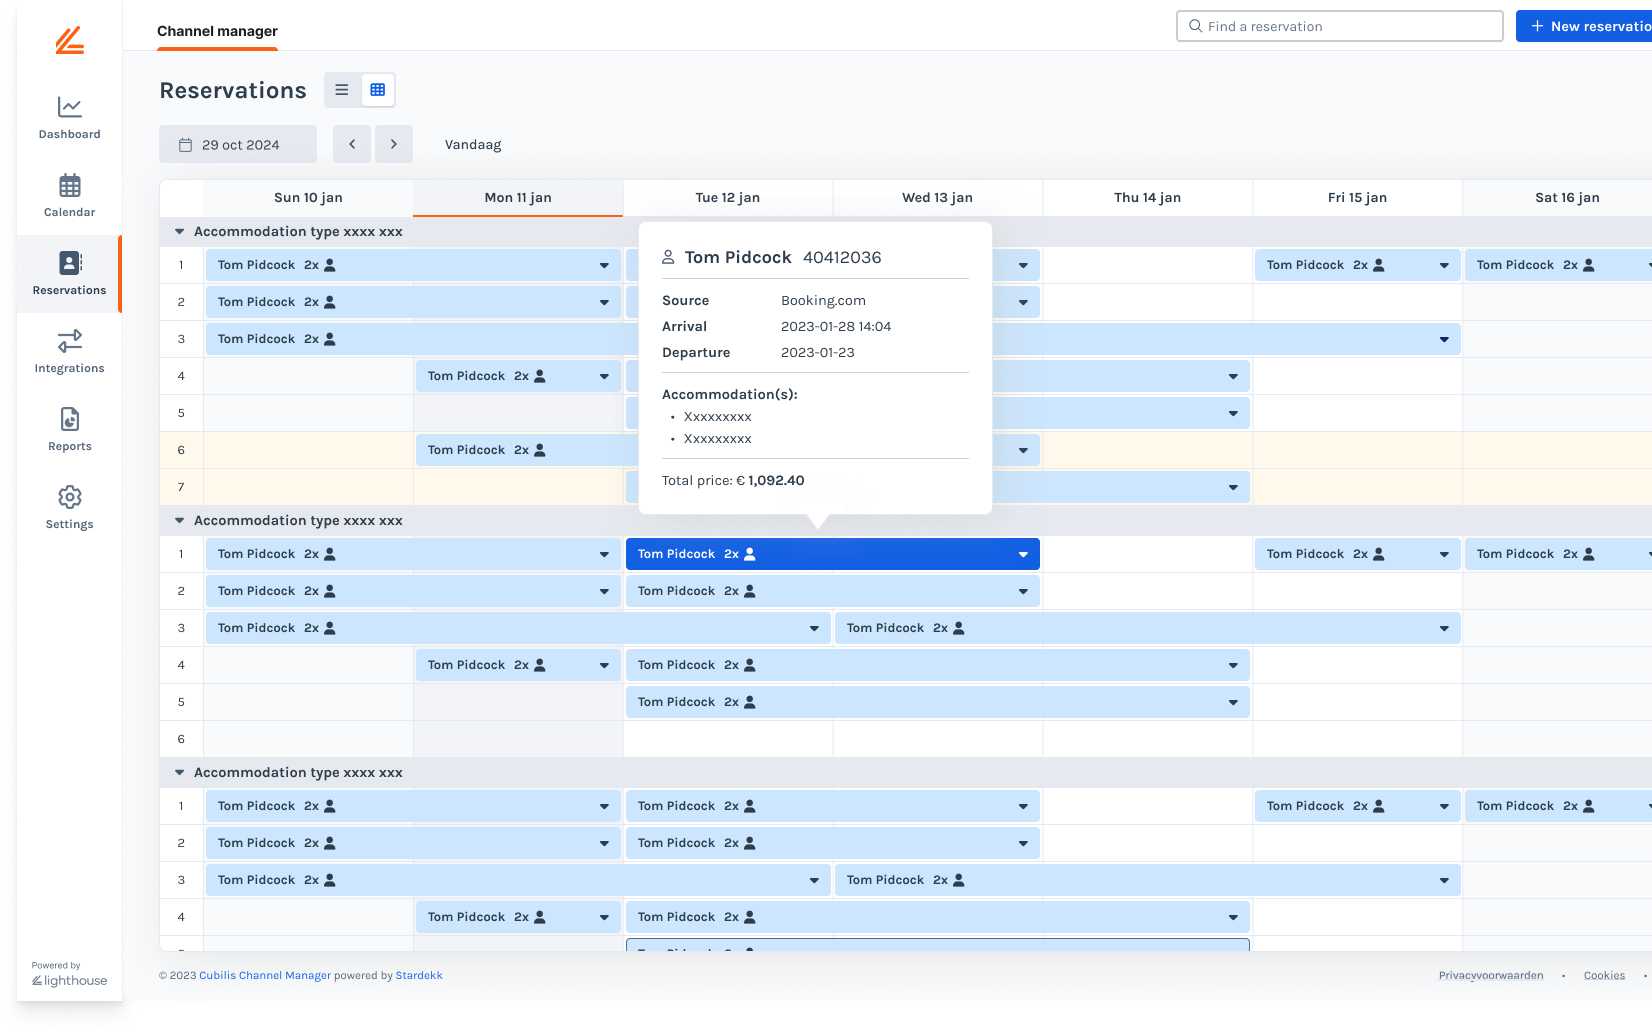The height and width of the screenshot is (1034, 1652).
Task: Switch to grid calendar view
Action: click(x=378, y=90)
